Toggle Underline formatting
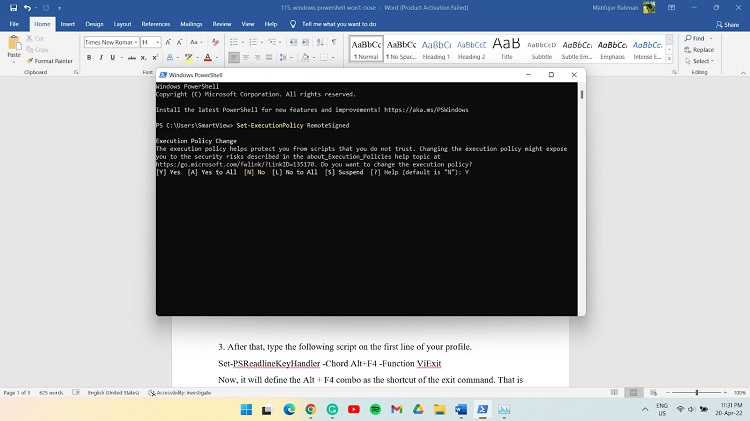This screenshot has height=421, width=750. (x=112, y=57)
